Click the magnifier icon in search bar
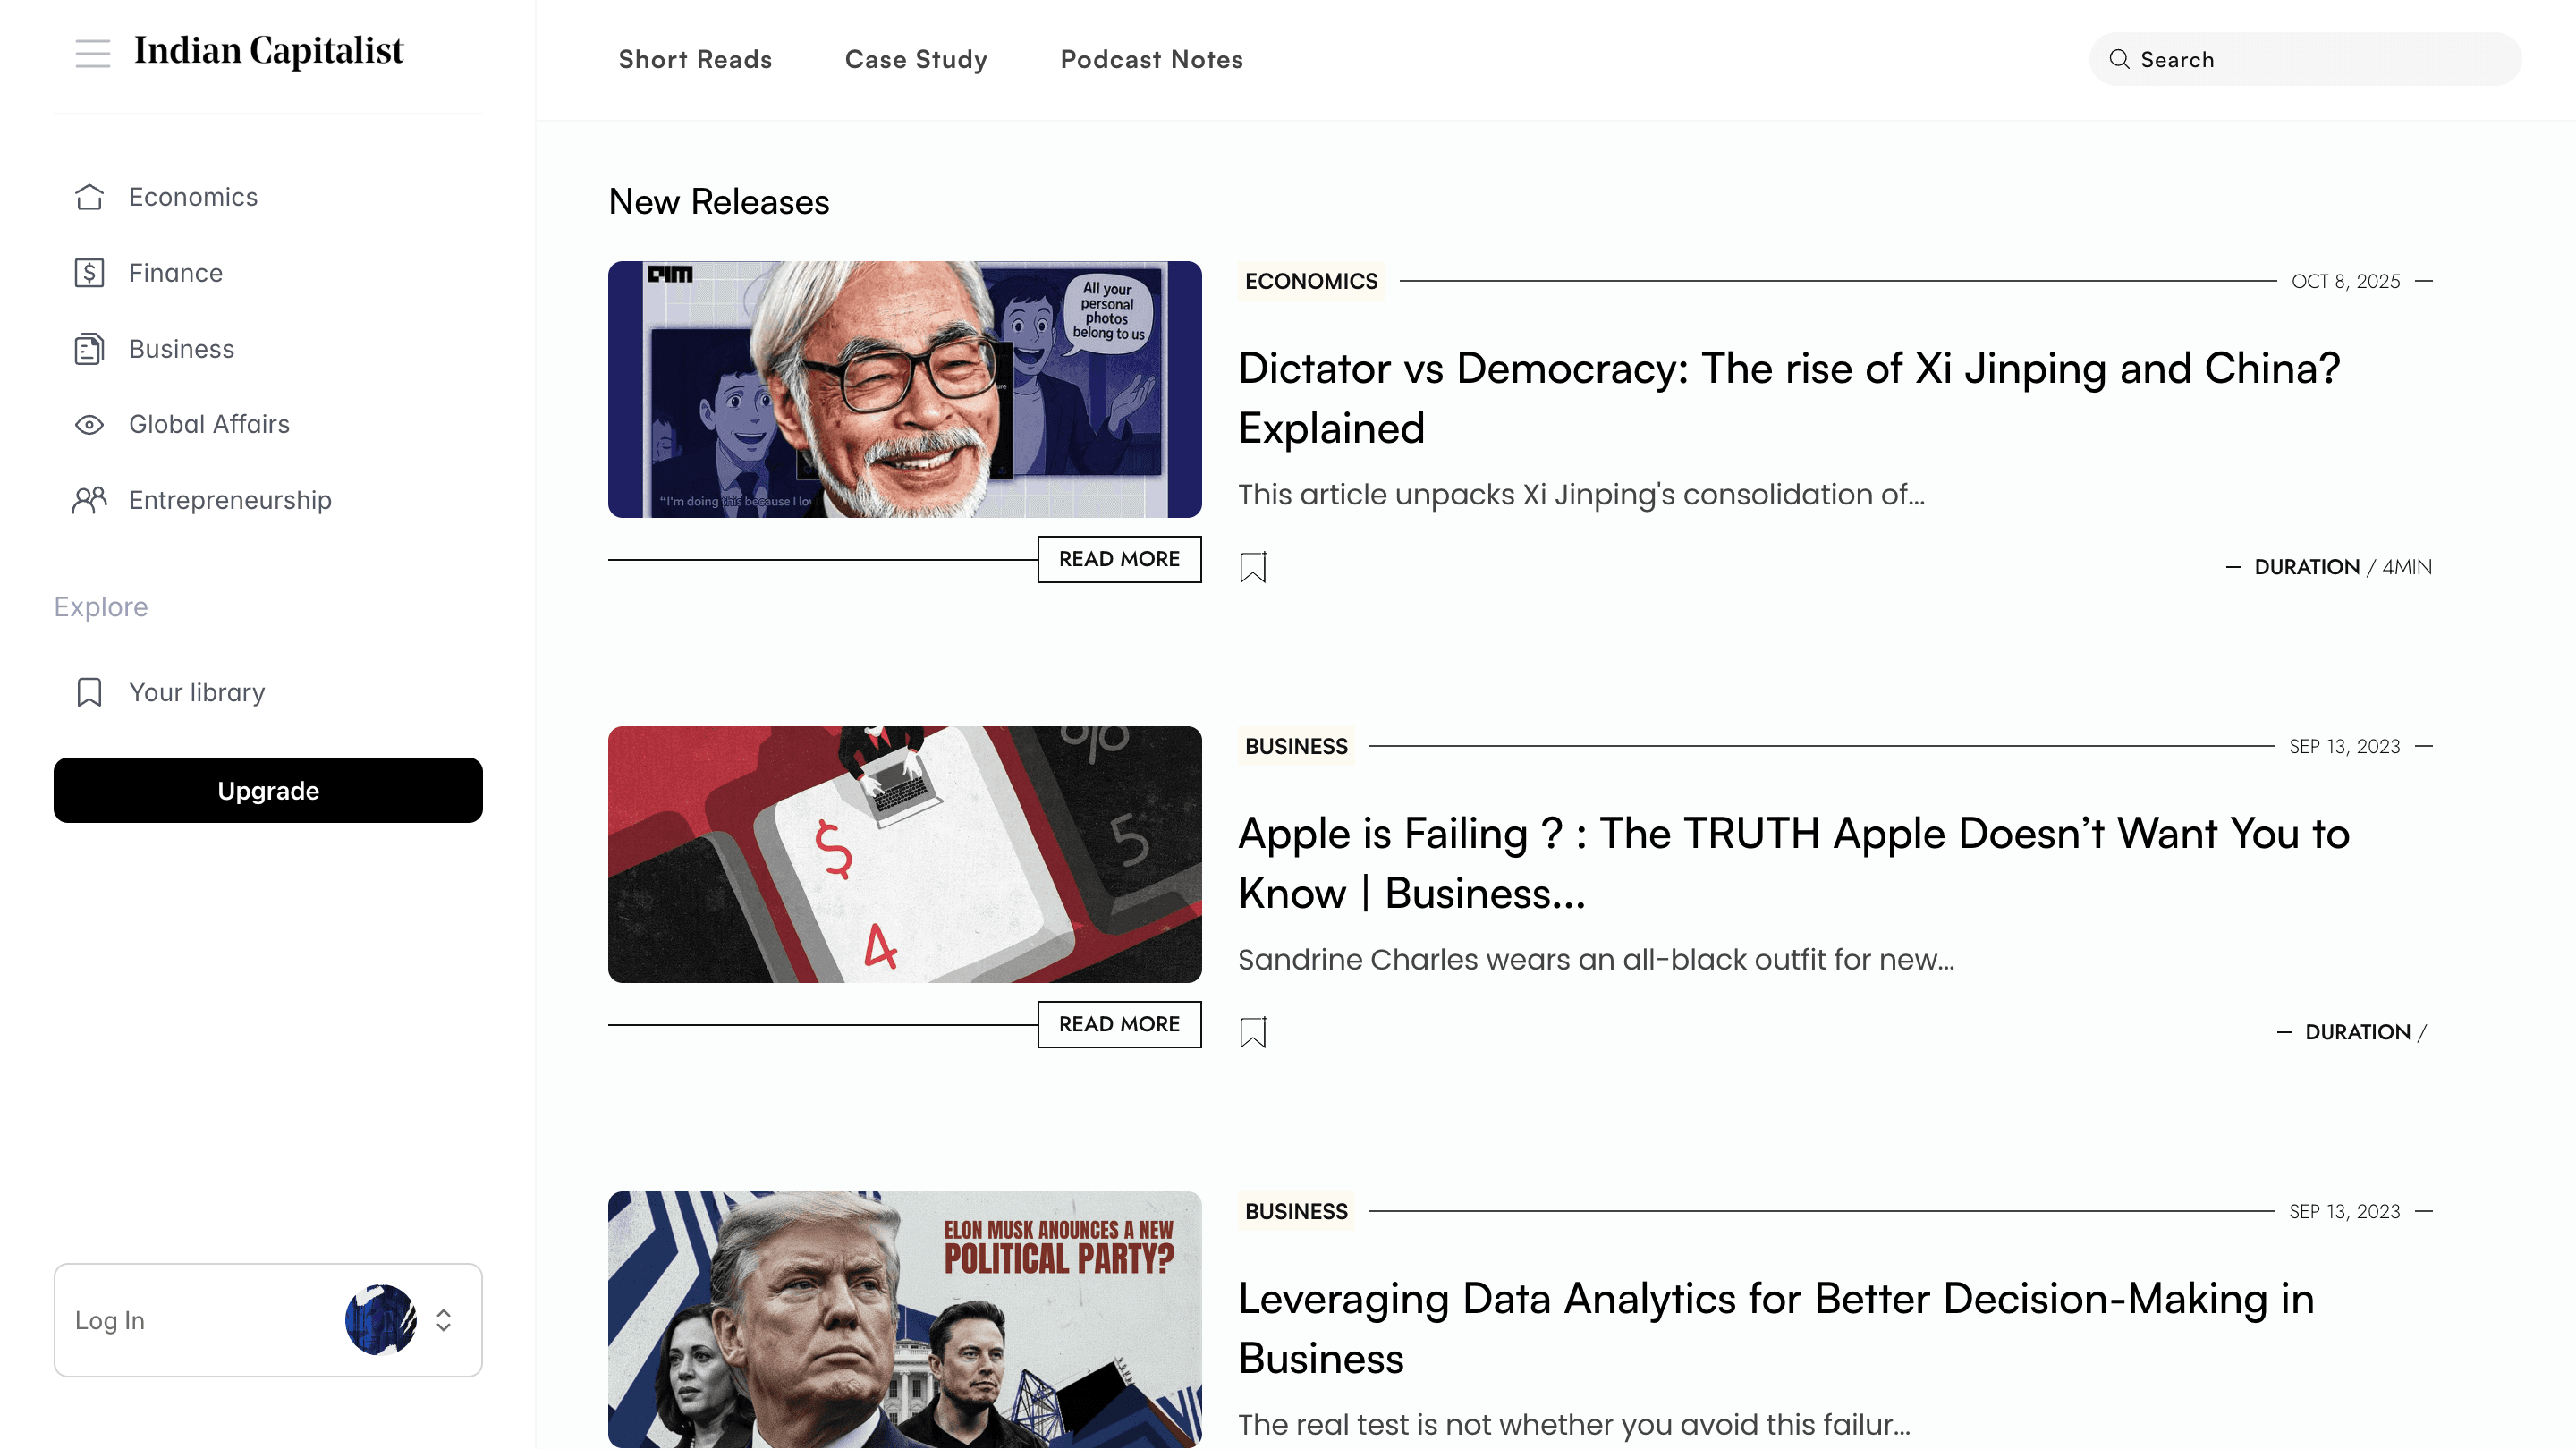Image resolution: width=2576 pixels, height=1449 pixels. point(2119,59)
